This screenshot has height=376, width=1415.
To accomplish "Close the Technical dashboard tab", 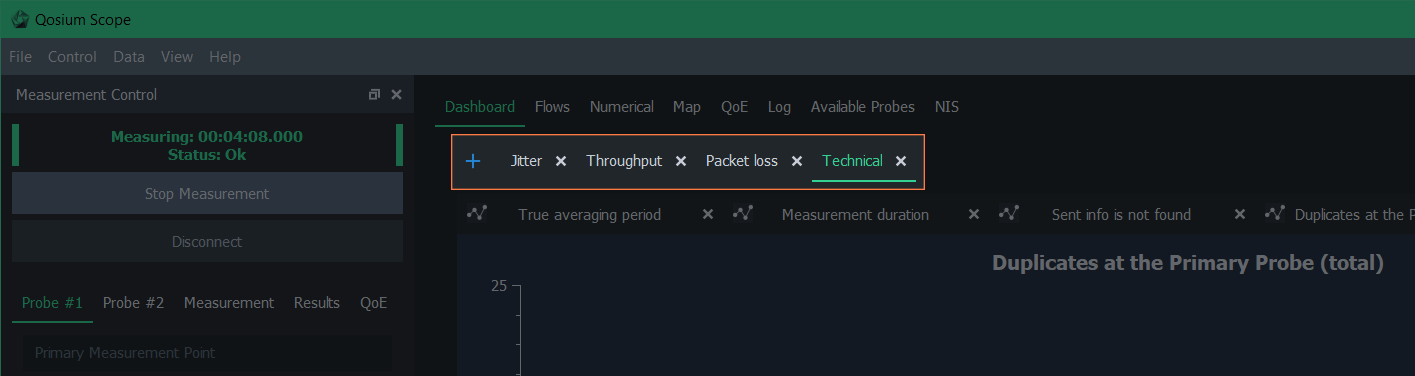I will 901,161.
